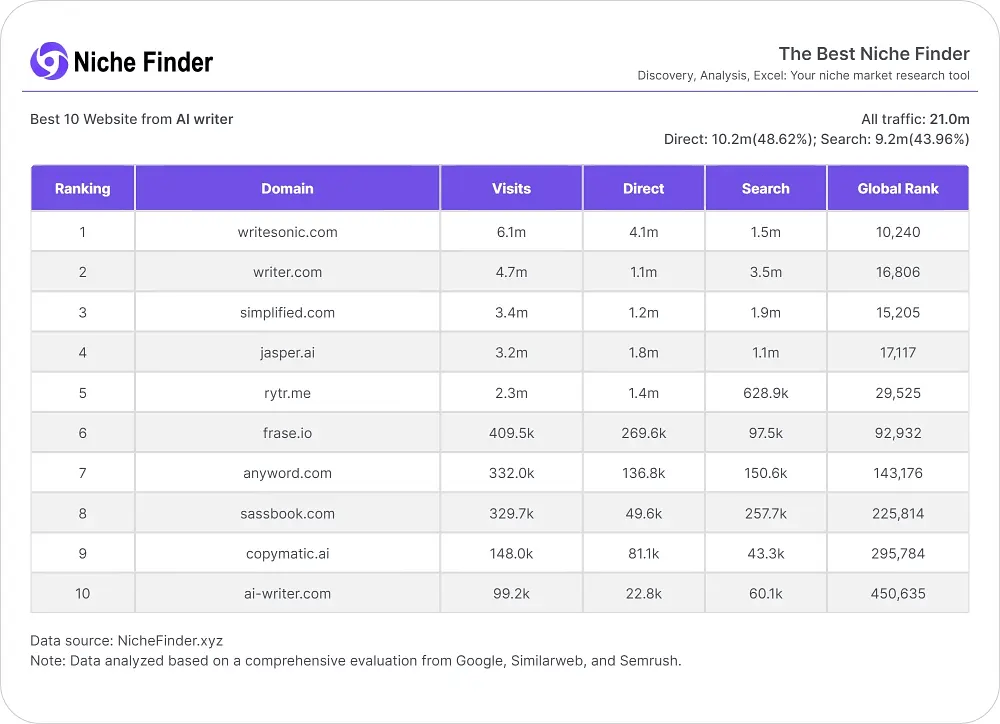Click the Global Rank column header

[x=898, y=188]
